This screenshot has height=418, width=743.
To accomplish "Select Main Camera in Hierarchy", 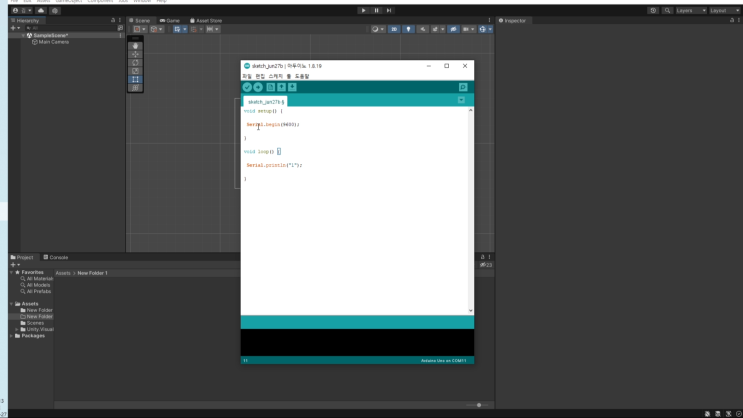I will point(50,42).
